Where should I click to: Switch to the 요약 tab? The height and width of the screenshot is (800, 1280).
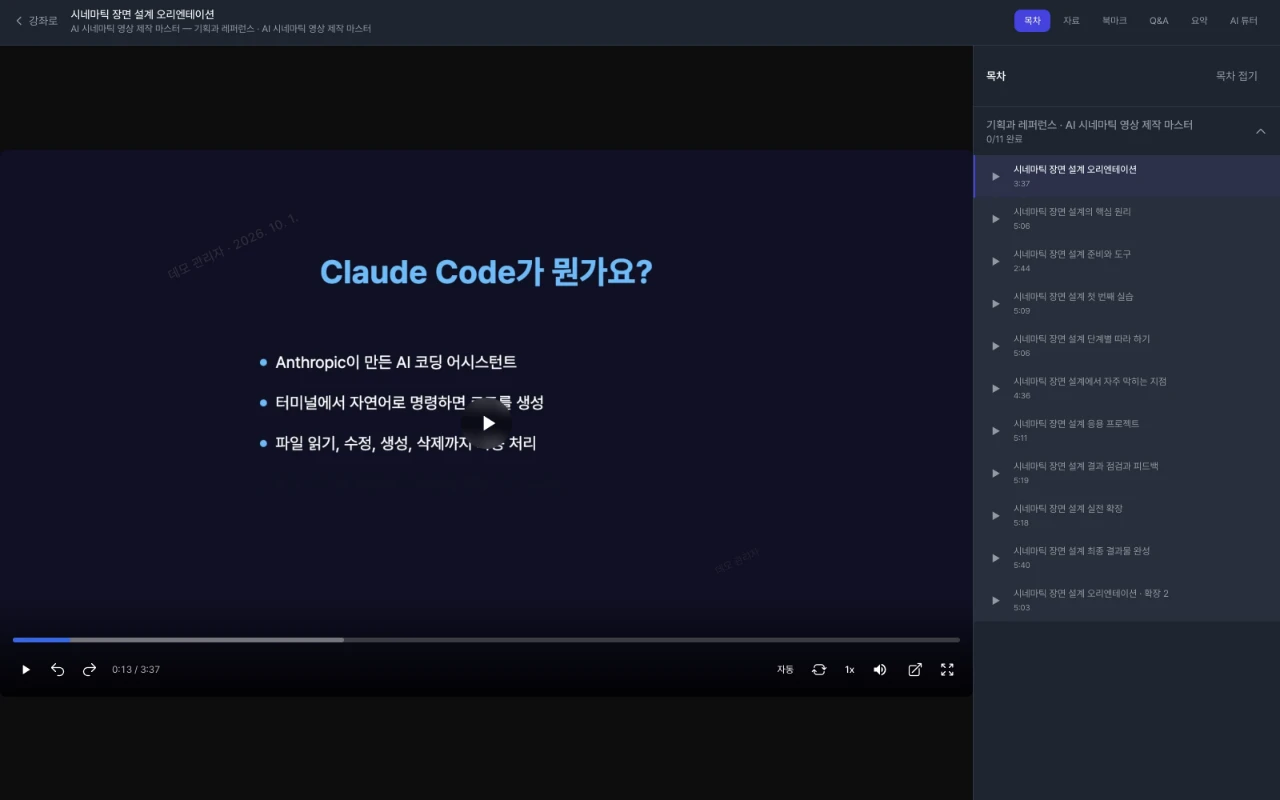pyautogui.click(x=1199, y=21)
